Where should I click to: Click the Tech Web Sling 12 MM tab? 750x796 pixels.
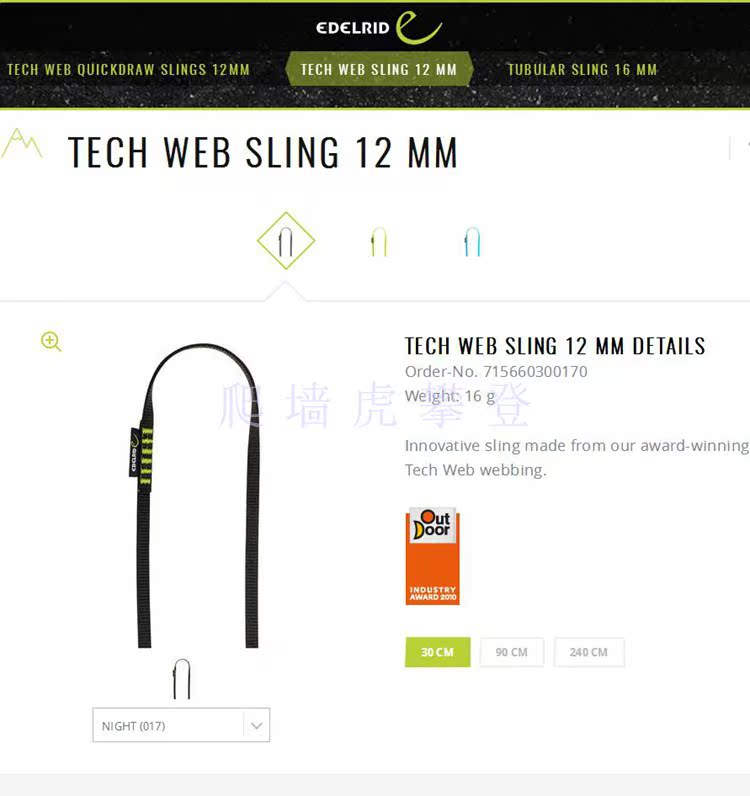(379, 70)
